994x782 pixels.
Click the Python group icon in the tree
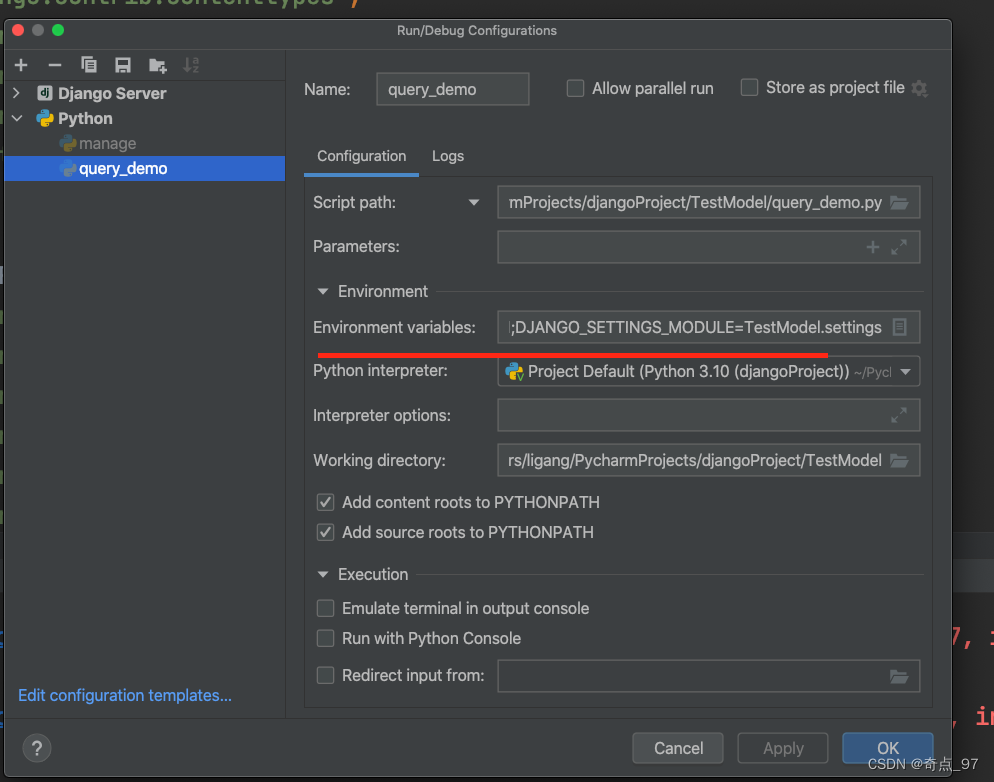[x=45, y=119]
